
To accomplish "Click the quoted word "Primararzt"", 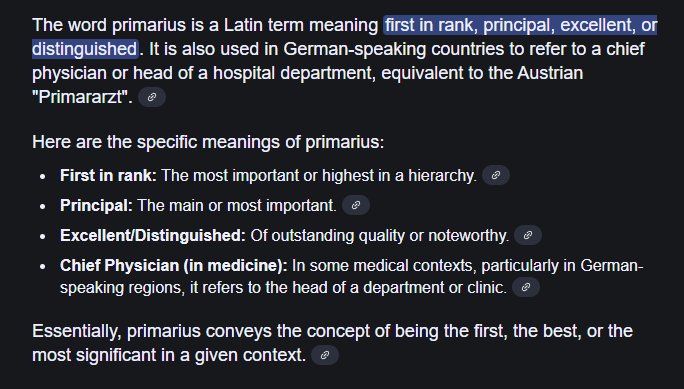I will pos(82,97).
